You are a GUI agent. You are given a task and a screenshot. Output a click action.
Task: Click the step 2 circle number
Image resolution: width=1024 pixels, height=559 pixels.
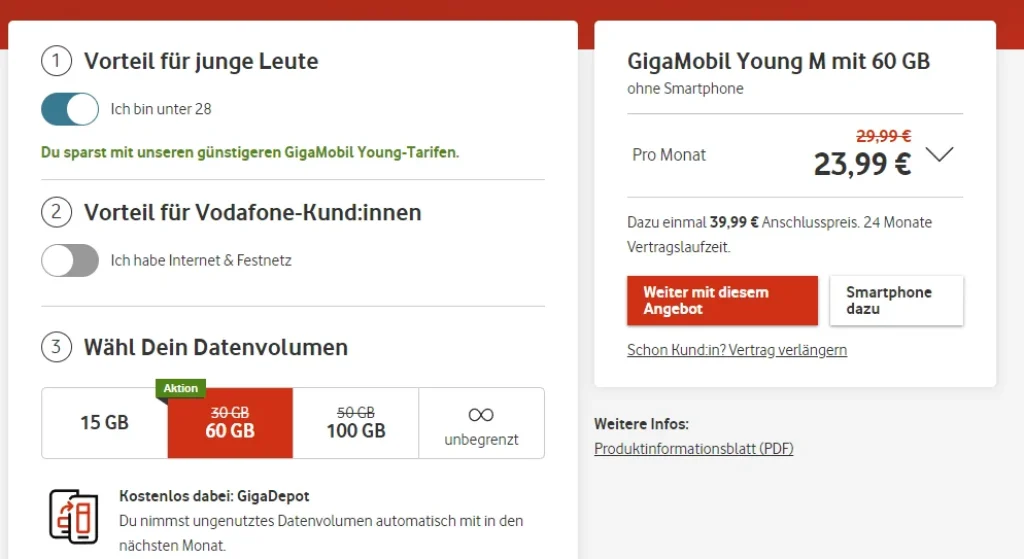[57, 212]
